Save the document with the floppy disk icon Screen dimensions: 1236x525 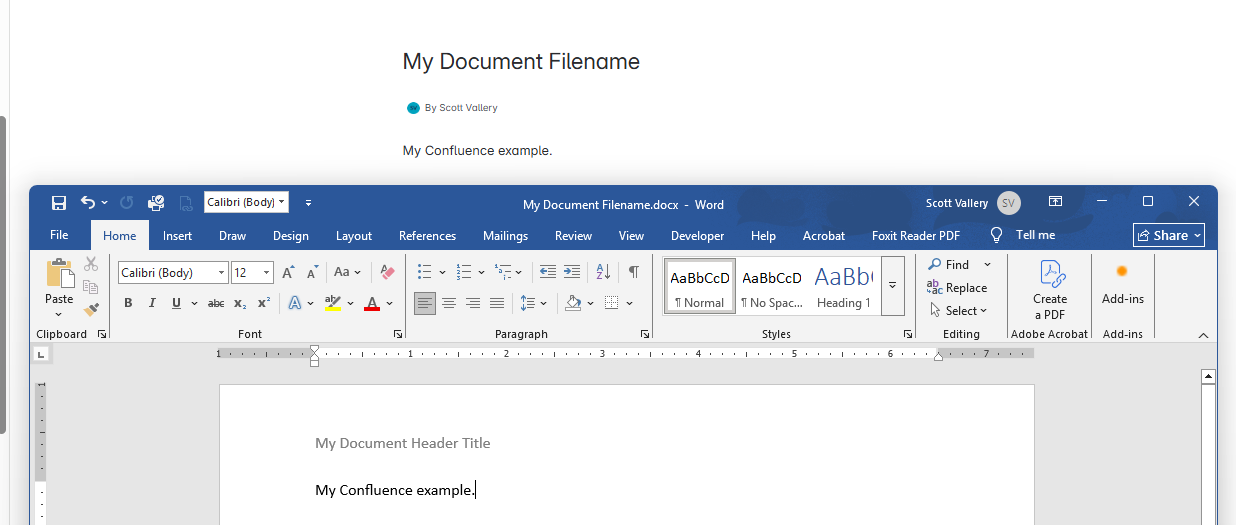coord(59,203)
